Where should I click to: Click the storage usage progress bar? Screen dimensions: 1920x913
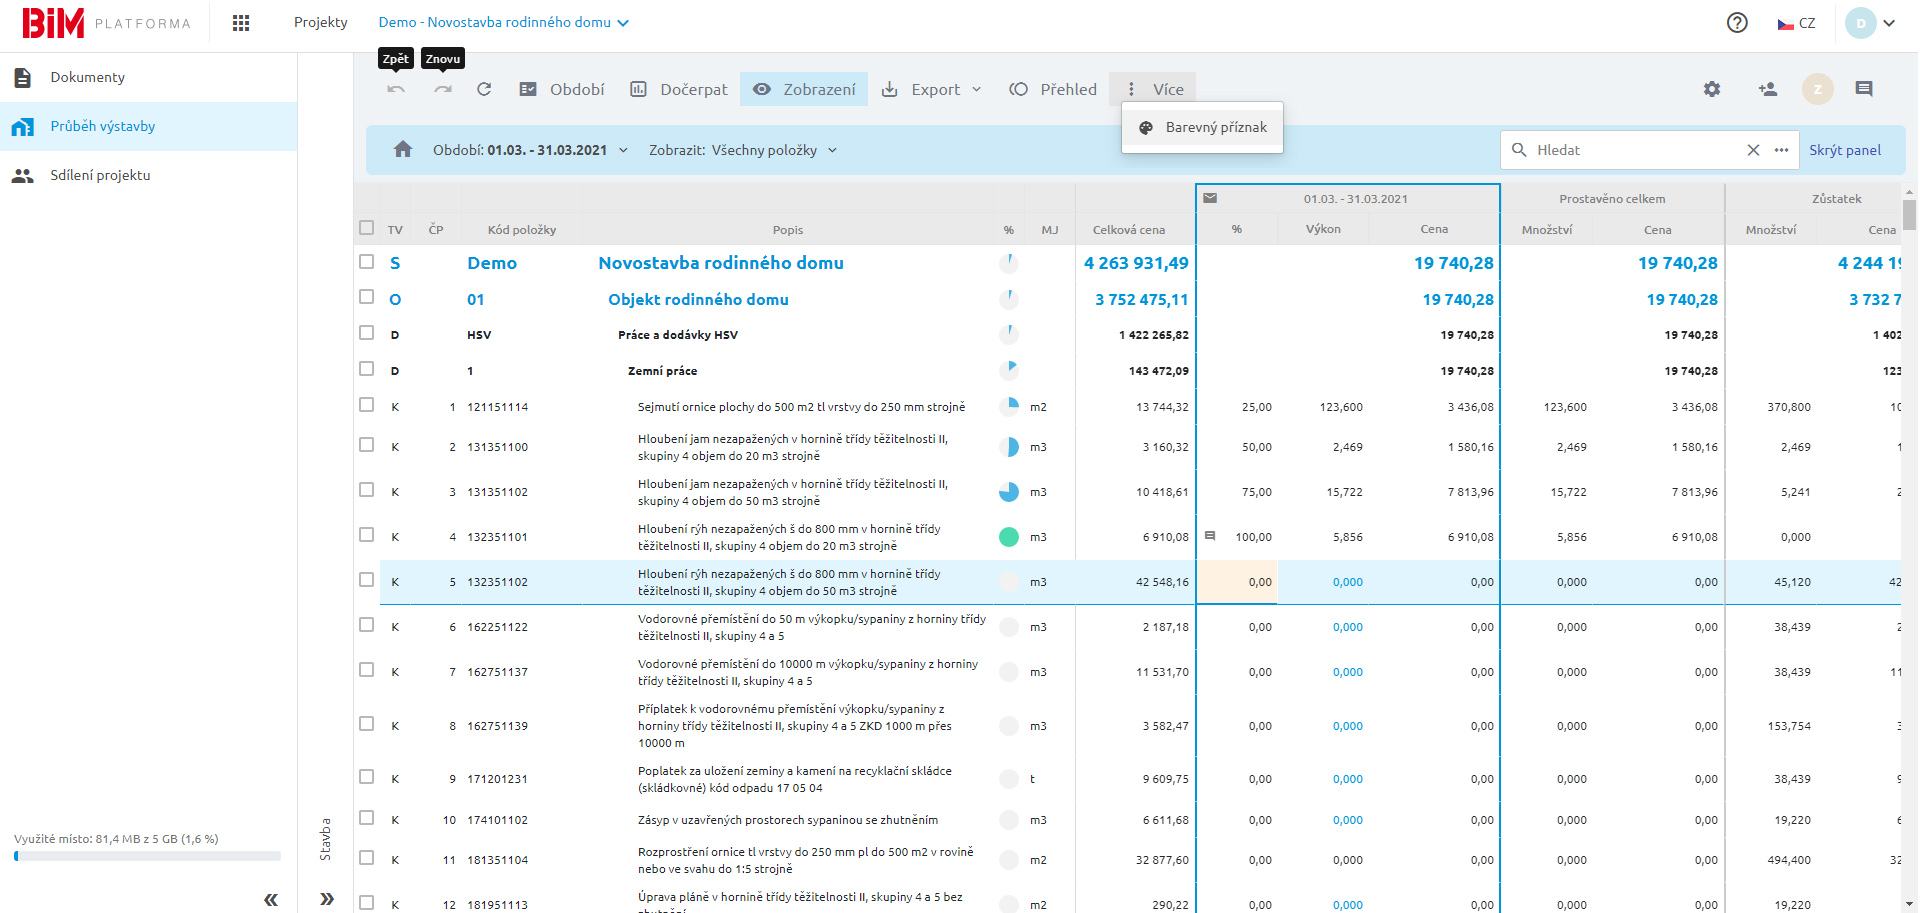[147, 856]
